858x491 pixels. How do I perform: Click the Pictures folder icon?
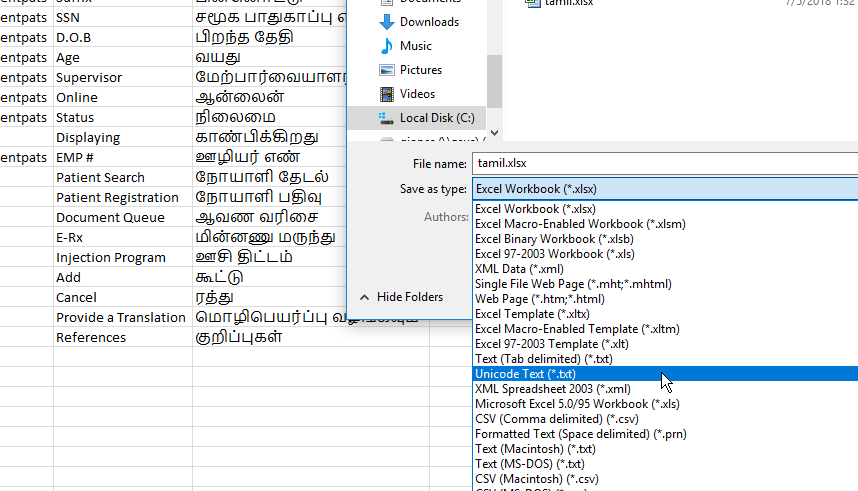point(387,70)
